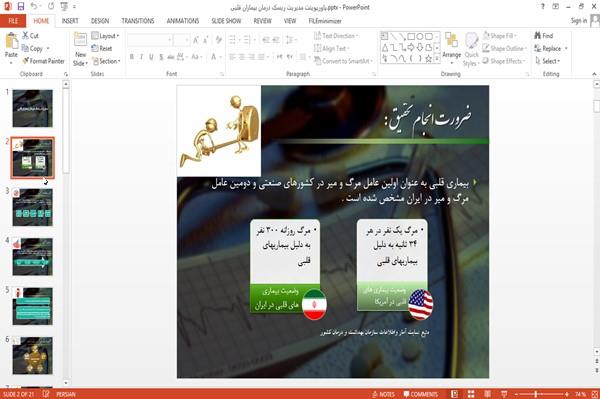
Task: Switch to the ANIMATIONS tab
Action: 183,21
